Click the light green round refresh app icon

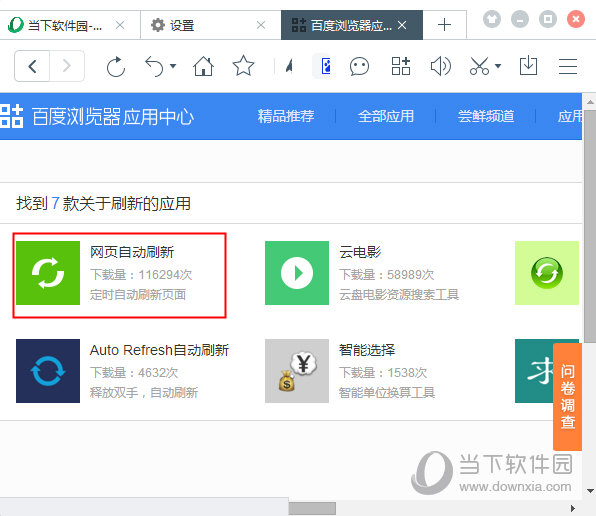547,273
